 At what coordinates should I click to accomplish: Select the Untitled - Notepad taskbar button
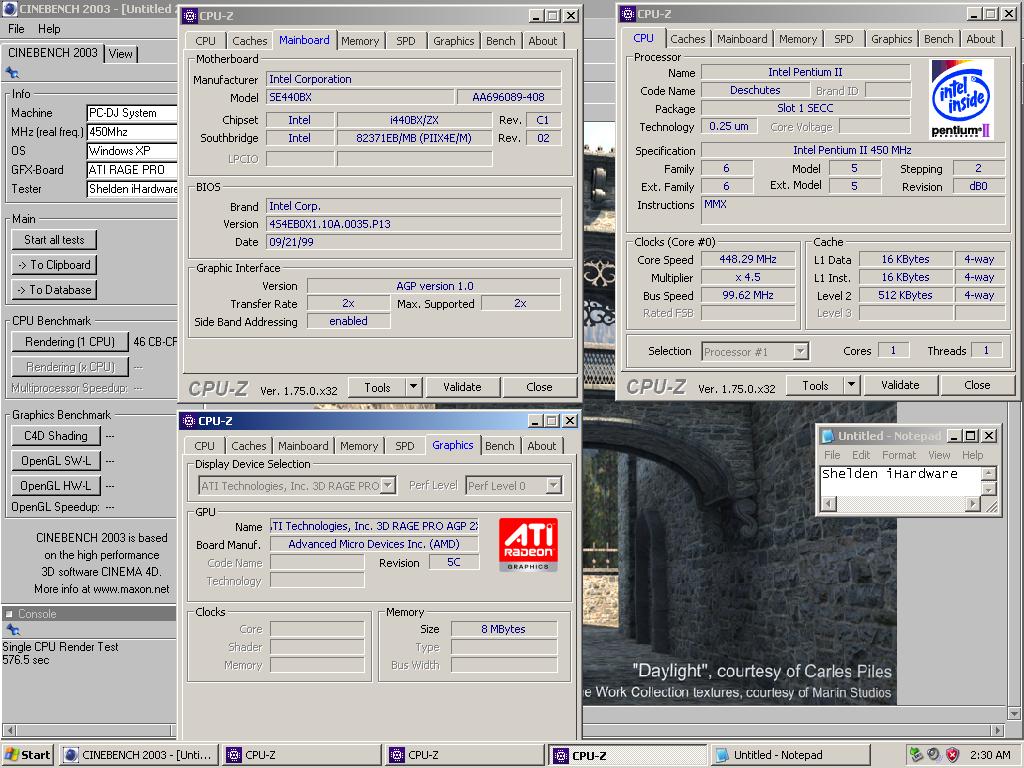pyautogui.click(x=790, y=755)
